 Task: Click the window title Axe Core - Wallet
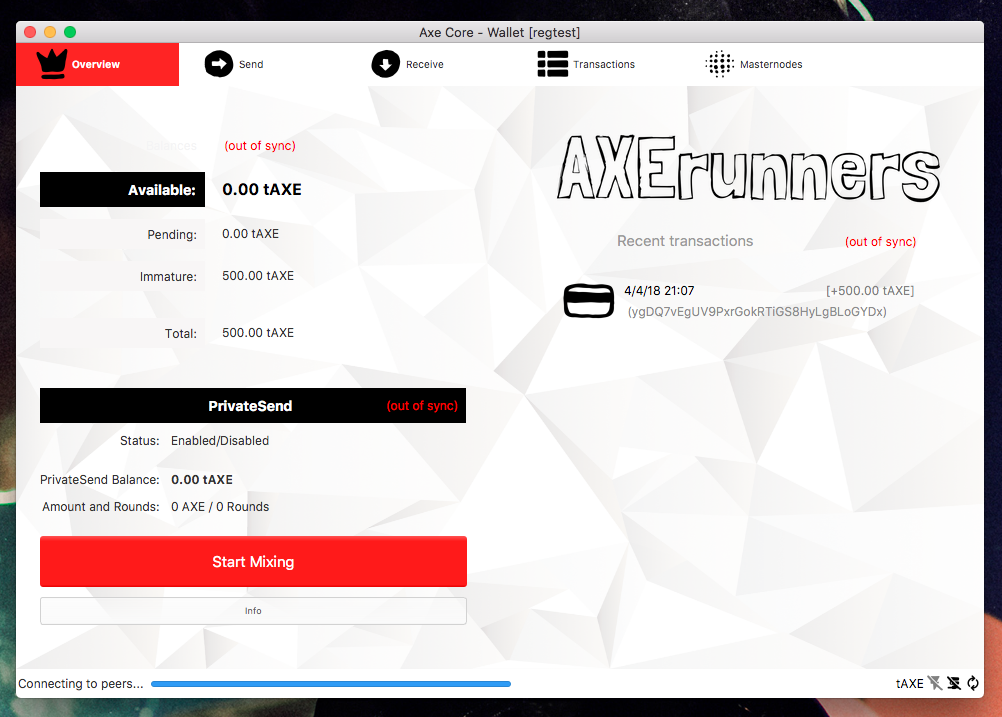click(500, 33)
